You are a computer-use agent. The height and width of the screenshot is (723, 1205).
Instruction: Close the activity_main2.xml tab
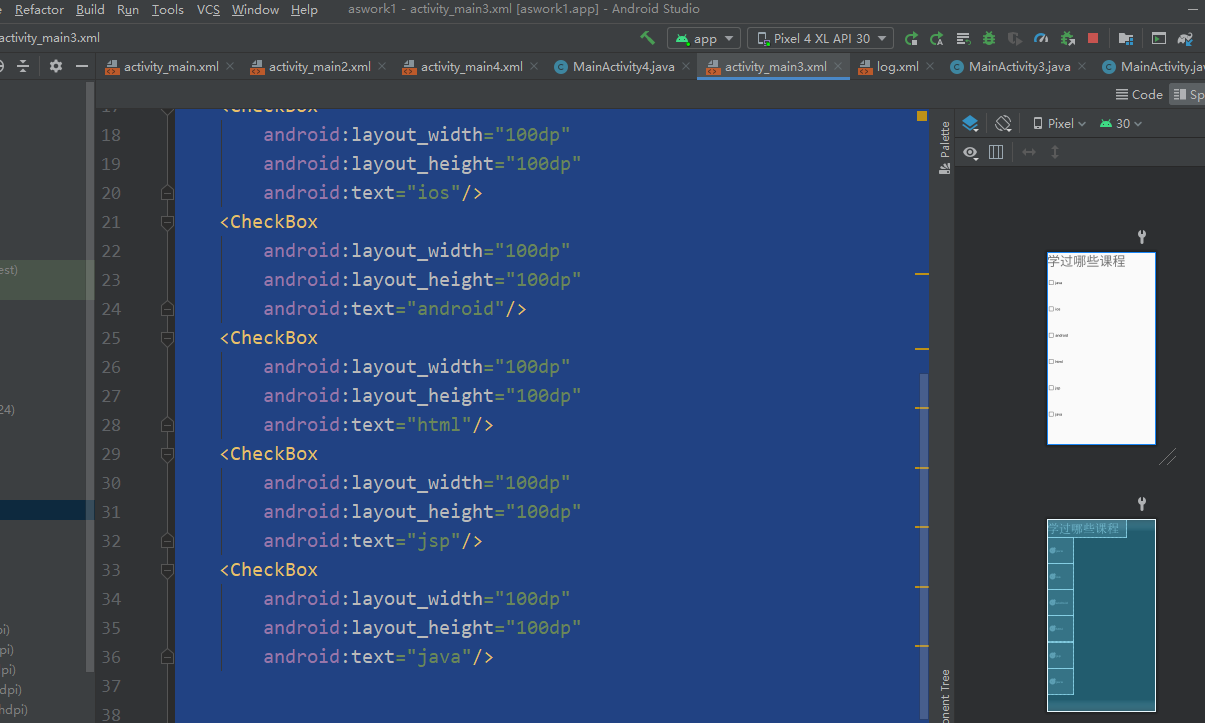tap(382, 67)
